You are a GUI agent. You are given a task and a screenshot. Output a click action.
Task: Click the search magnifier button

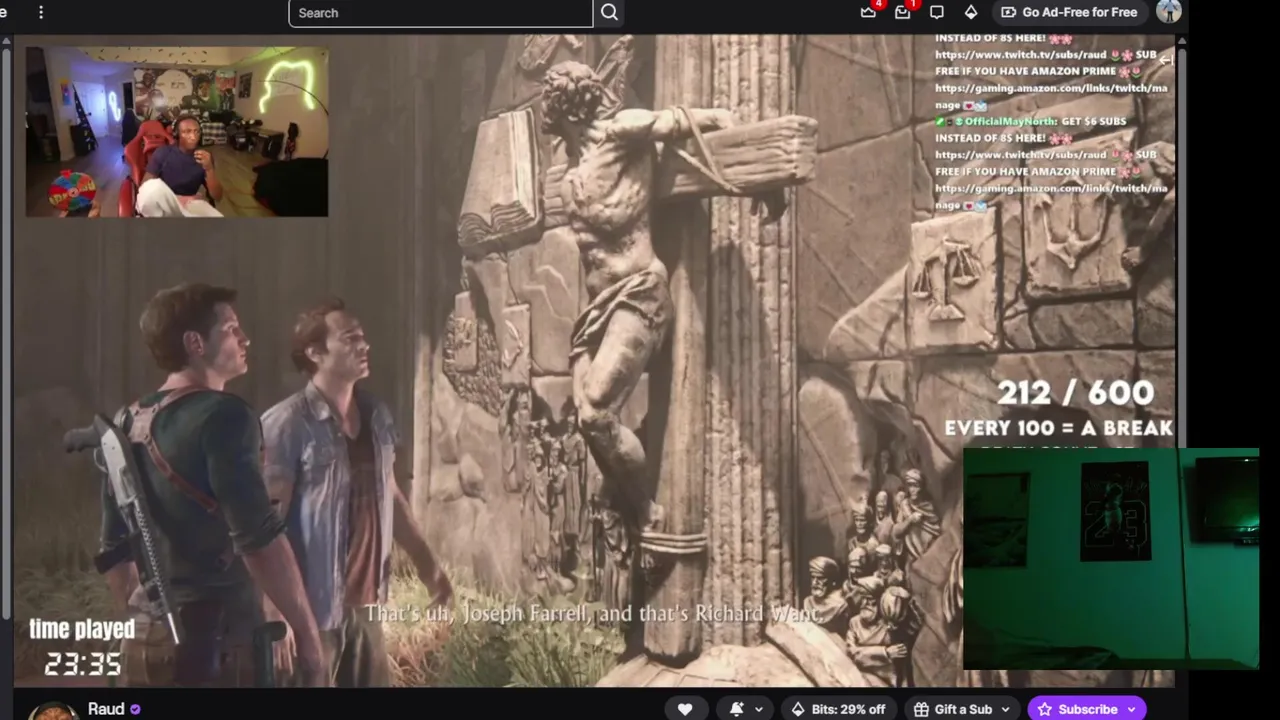609,13
